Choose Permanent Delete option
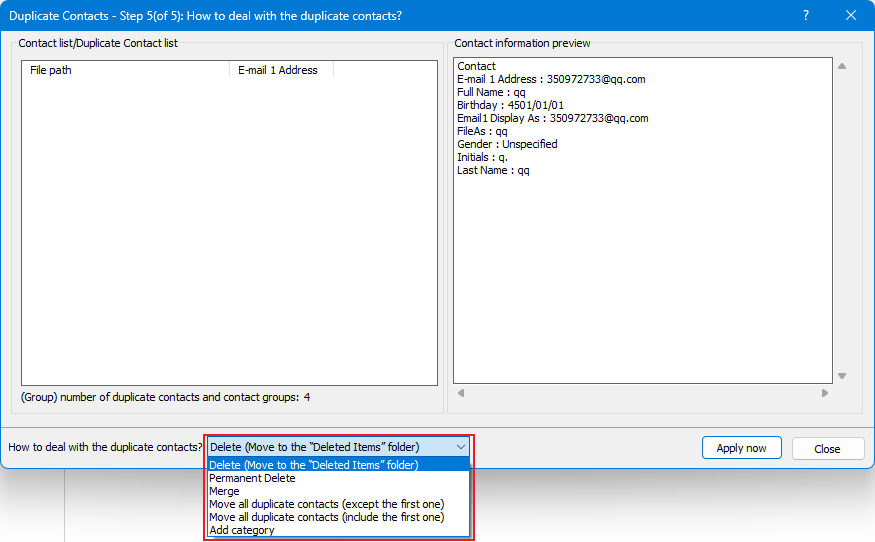 (338, 478)
